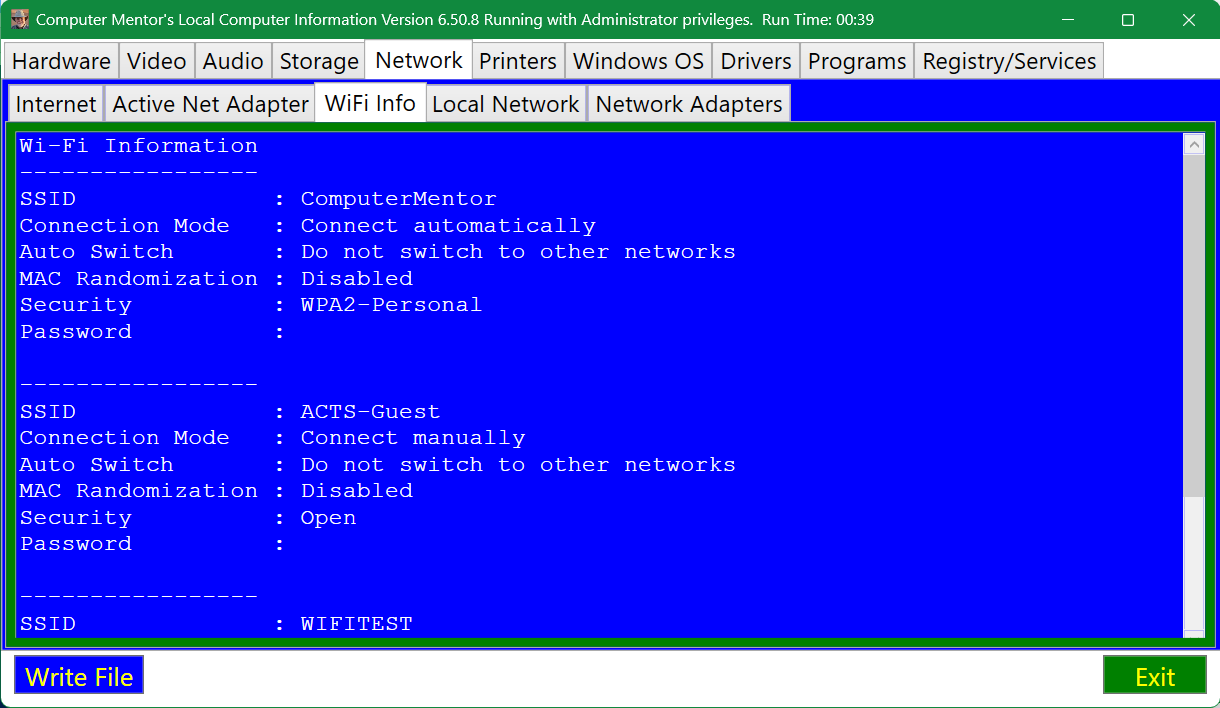Open the Printers tab
Viewport: 1220px width, 708px height.
click(518, 61)
